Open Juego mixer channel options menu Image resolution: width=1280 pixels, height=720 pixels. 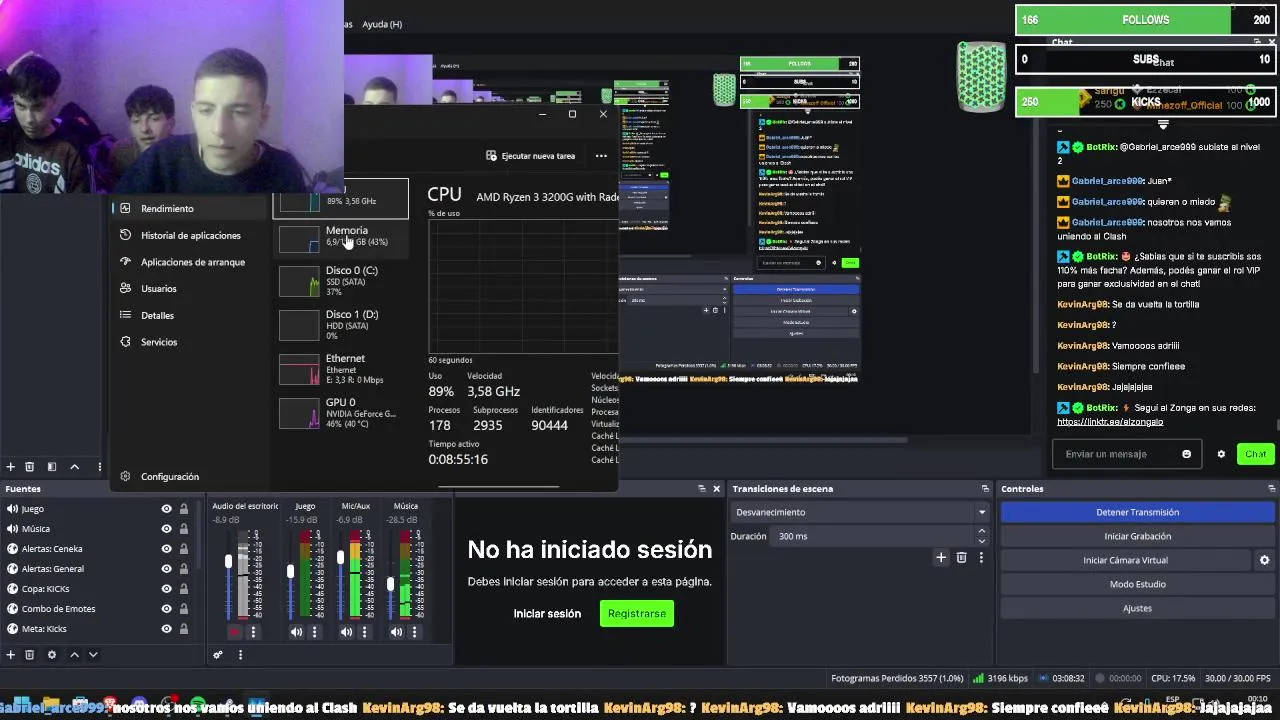(x=314, y=632)
